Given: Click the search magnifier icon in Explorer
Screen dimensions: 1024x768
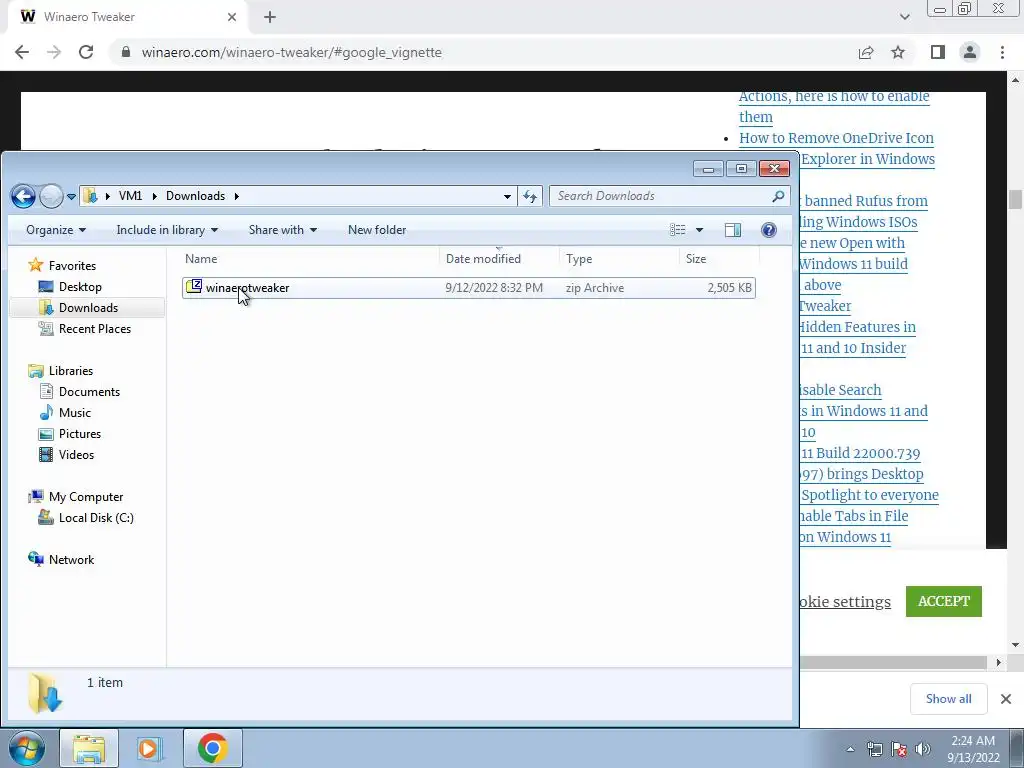Looking at the screenshot, I should (778, 196).
